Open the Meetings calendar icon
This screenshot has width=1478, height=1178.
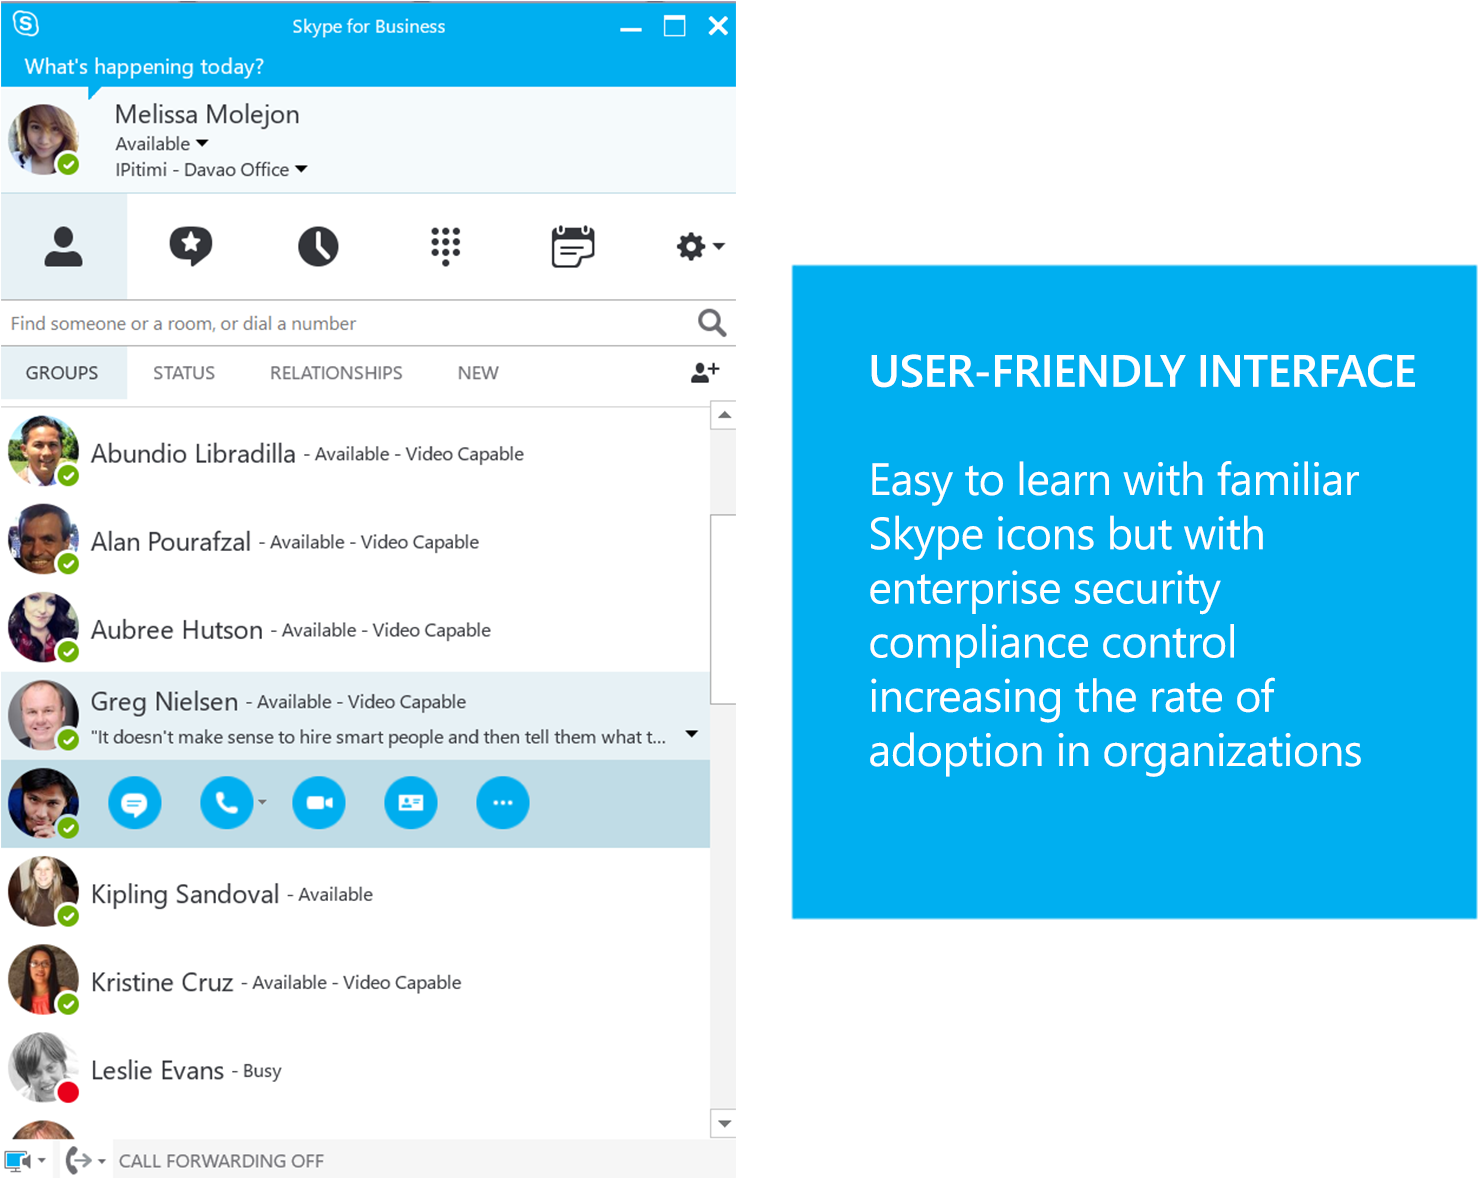click(573, 246)
